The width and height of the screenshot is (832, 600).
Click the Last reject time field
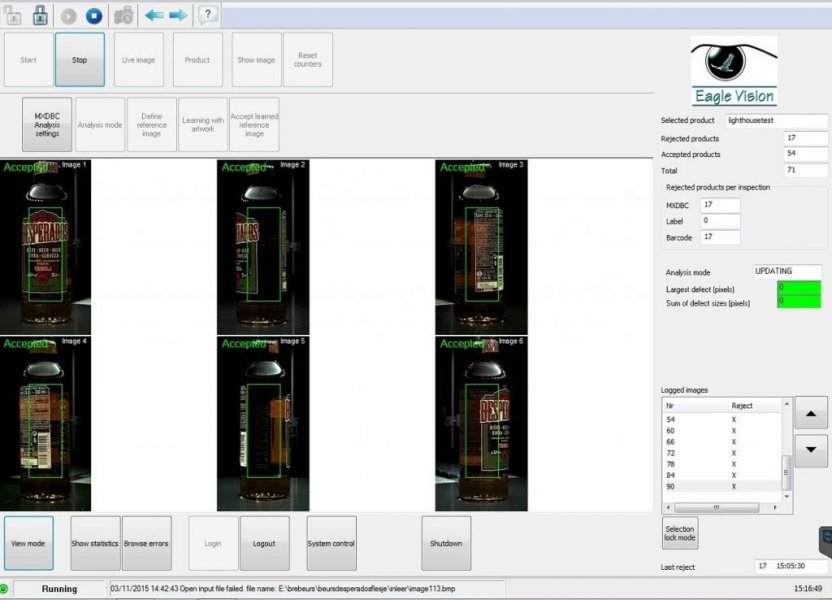(791, 566)
